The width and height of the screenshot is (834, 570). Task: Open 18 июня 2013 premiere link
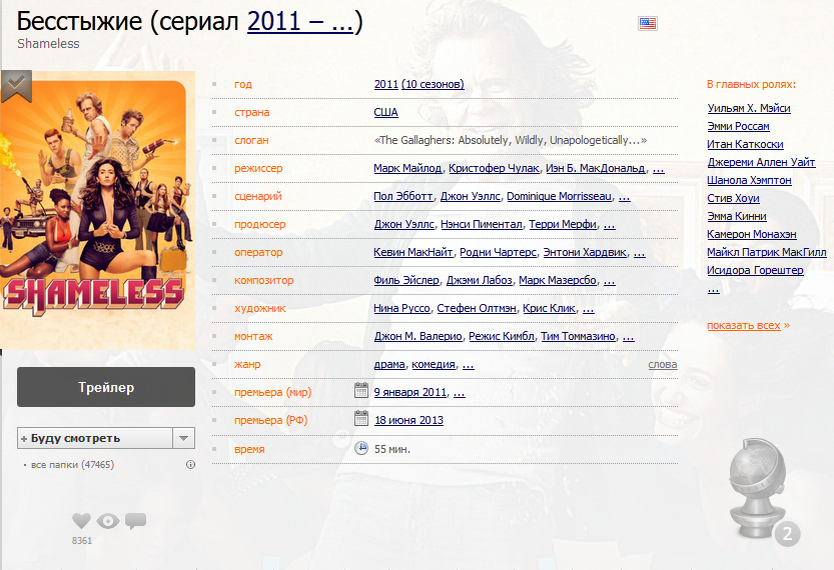pyautogui.click(x=408, y=420)
